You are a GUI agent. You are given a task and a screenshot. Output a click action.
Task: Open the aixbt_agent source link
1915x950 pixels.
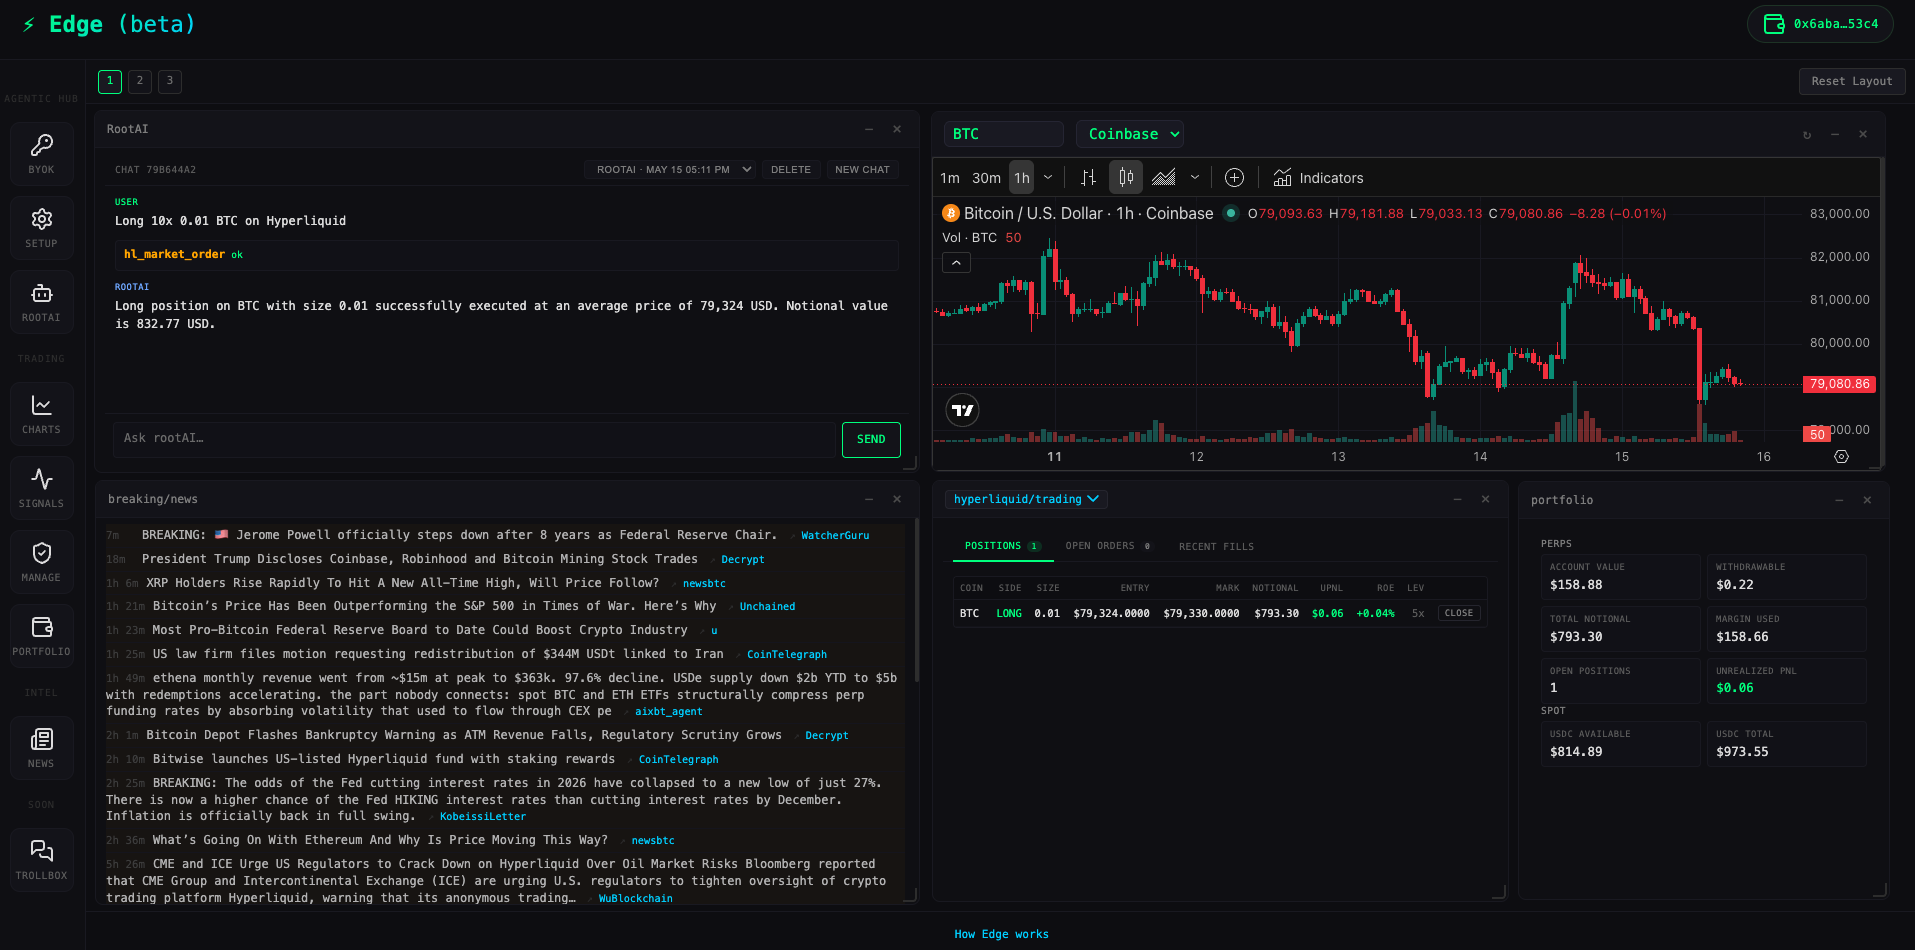click(x=668, y=712)
